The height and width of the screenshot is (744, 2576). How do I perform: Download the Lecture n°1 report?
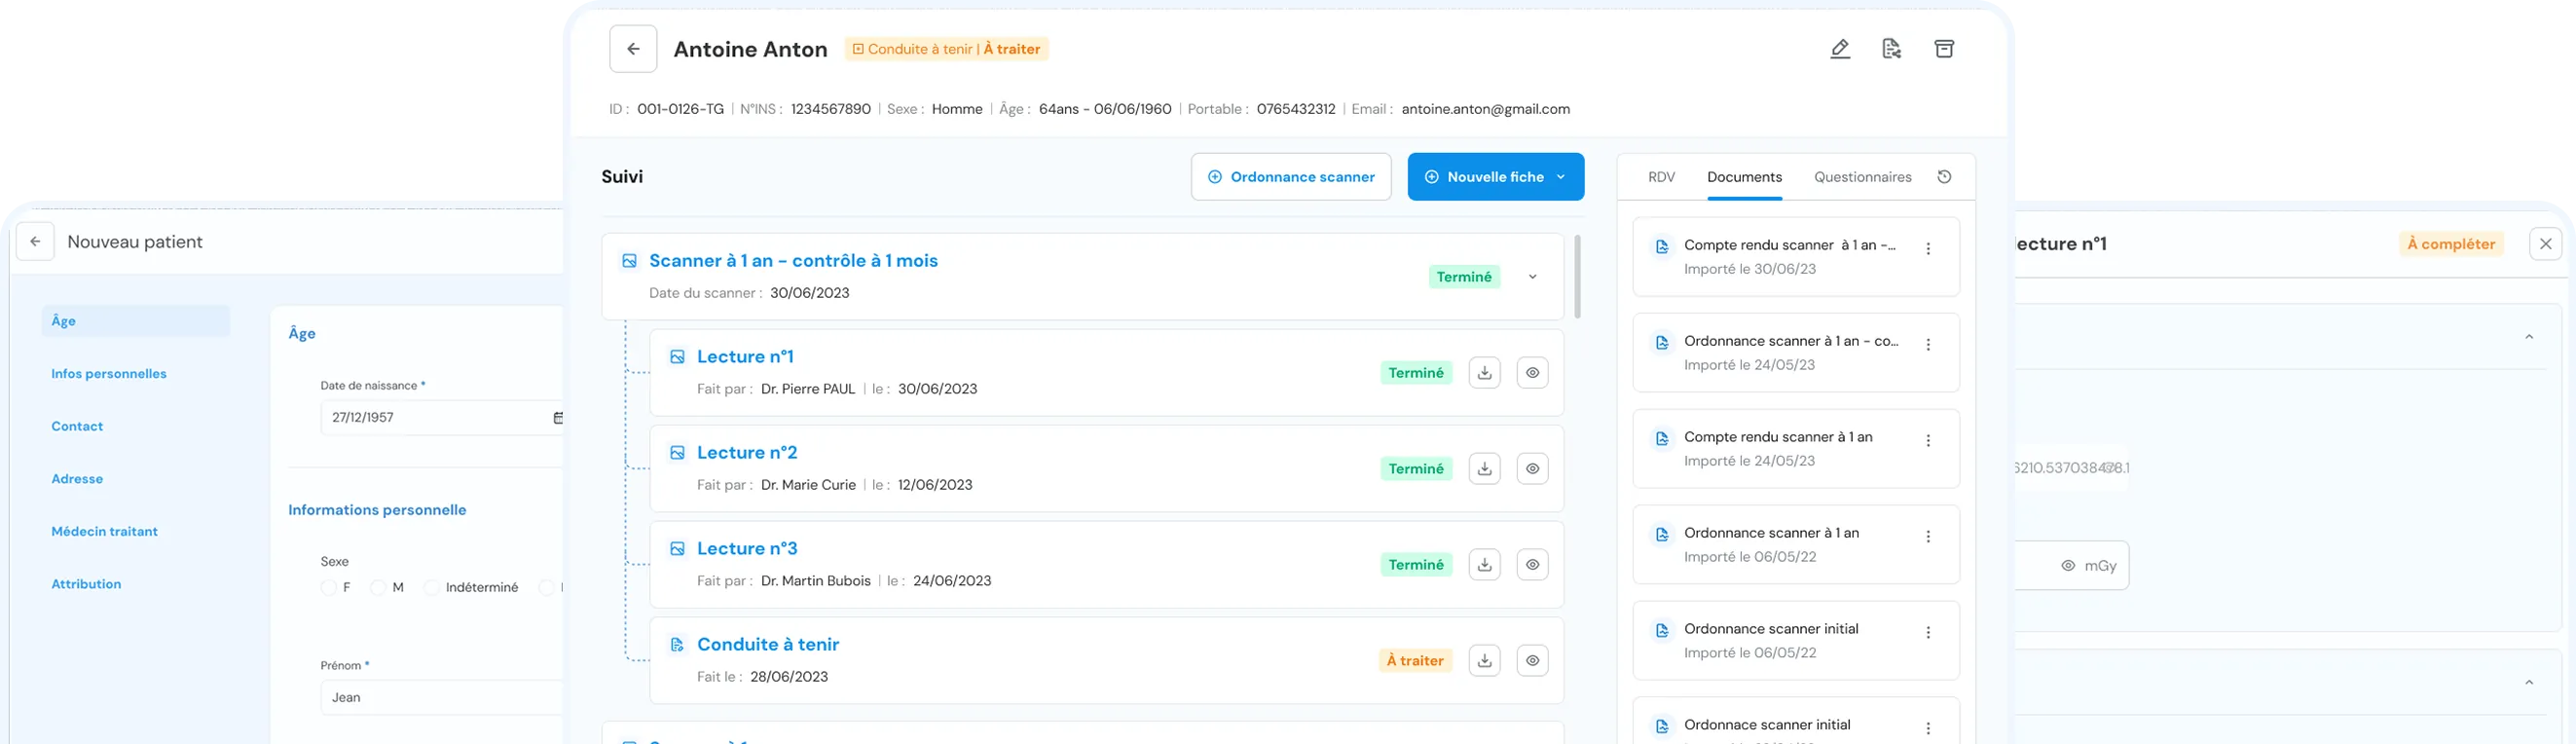tap(1484, 373)
